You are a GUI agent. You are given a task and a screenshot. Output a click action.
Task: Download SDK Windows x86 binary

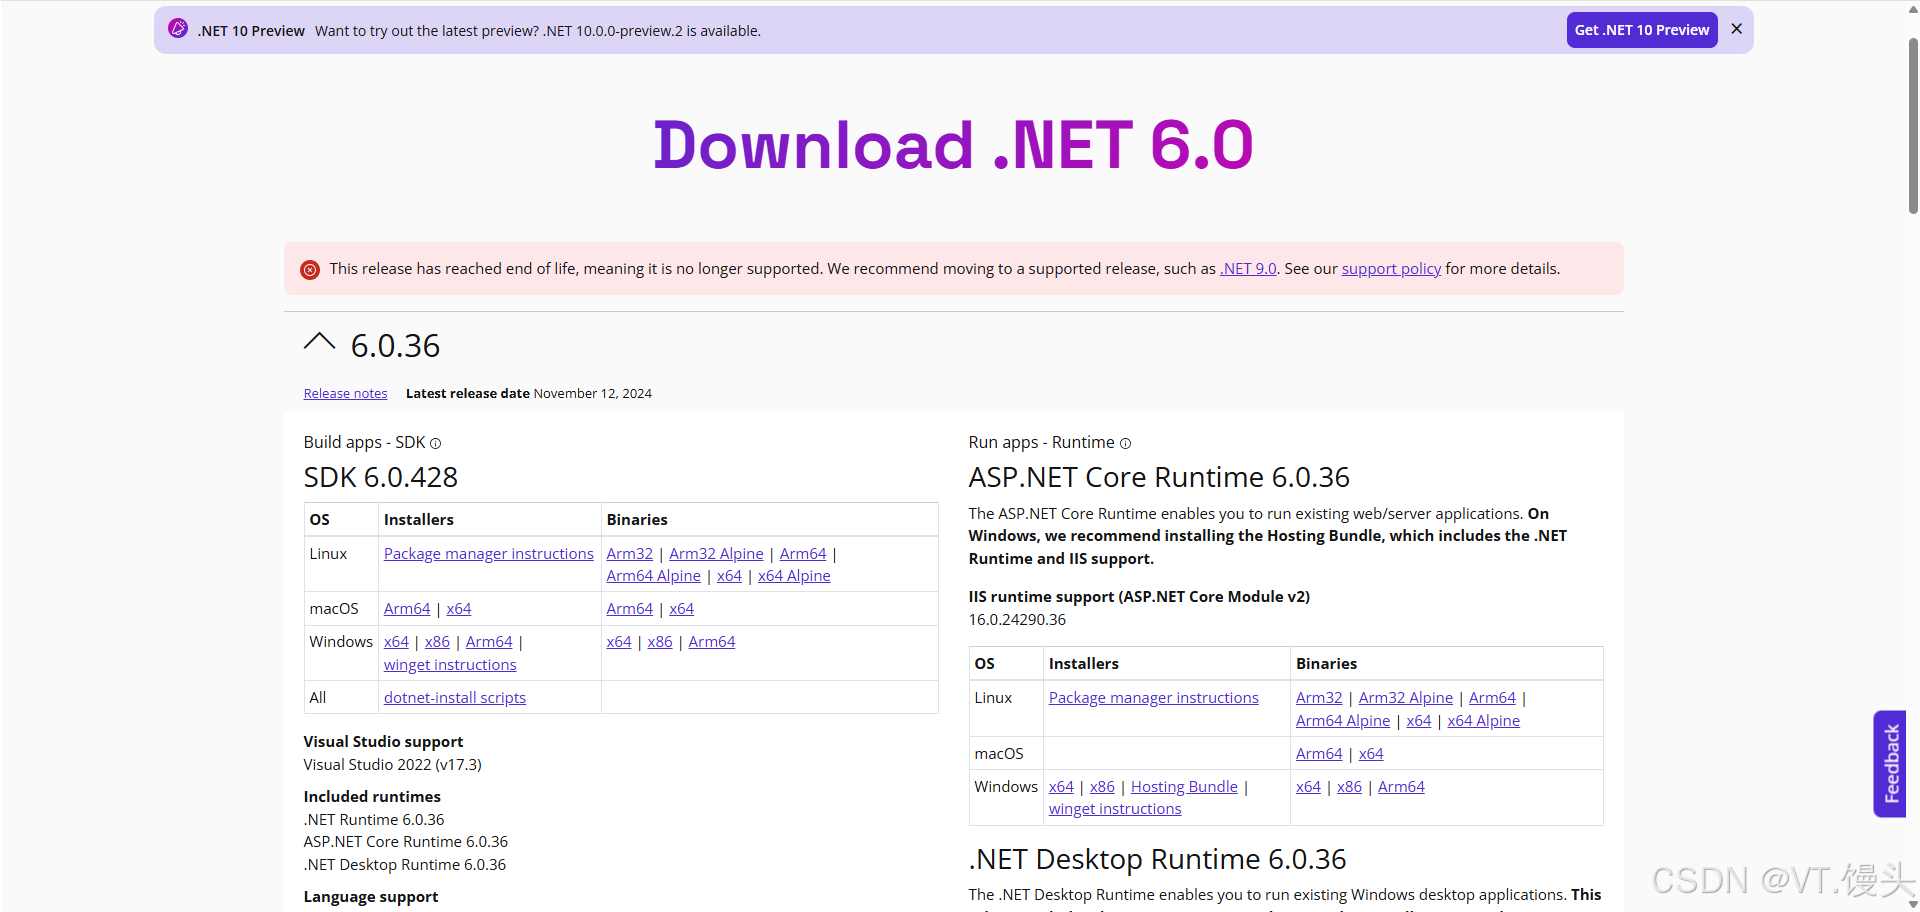point(660,641)
